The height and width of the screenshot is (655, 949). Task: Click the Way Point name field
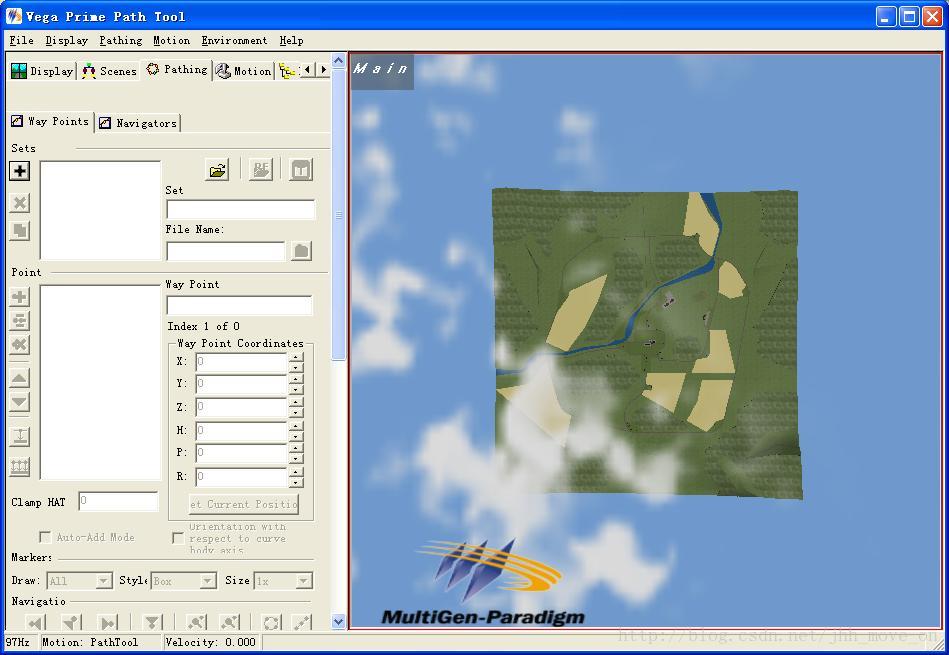pos(240,305)
